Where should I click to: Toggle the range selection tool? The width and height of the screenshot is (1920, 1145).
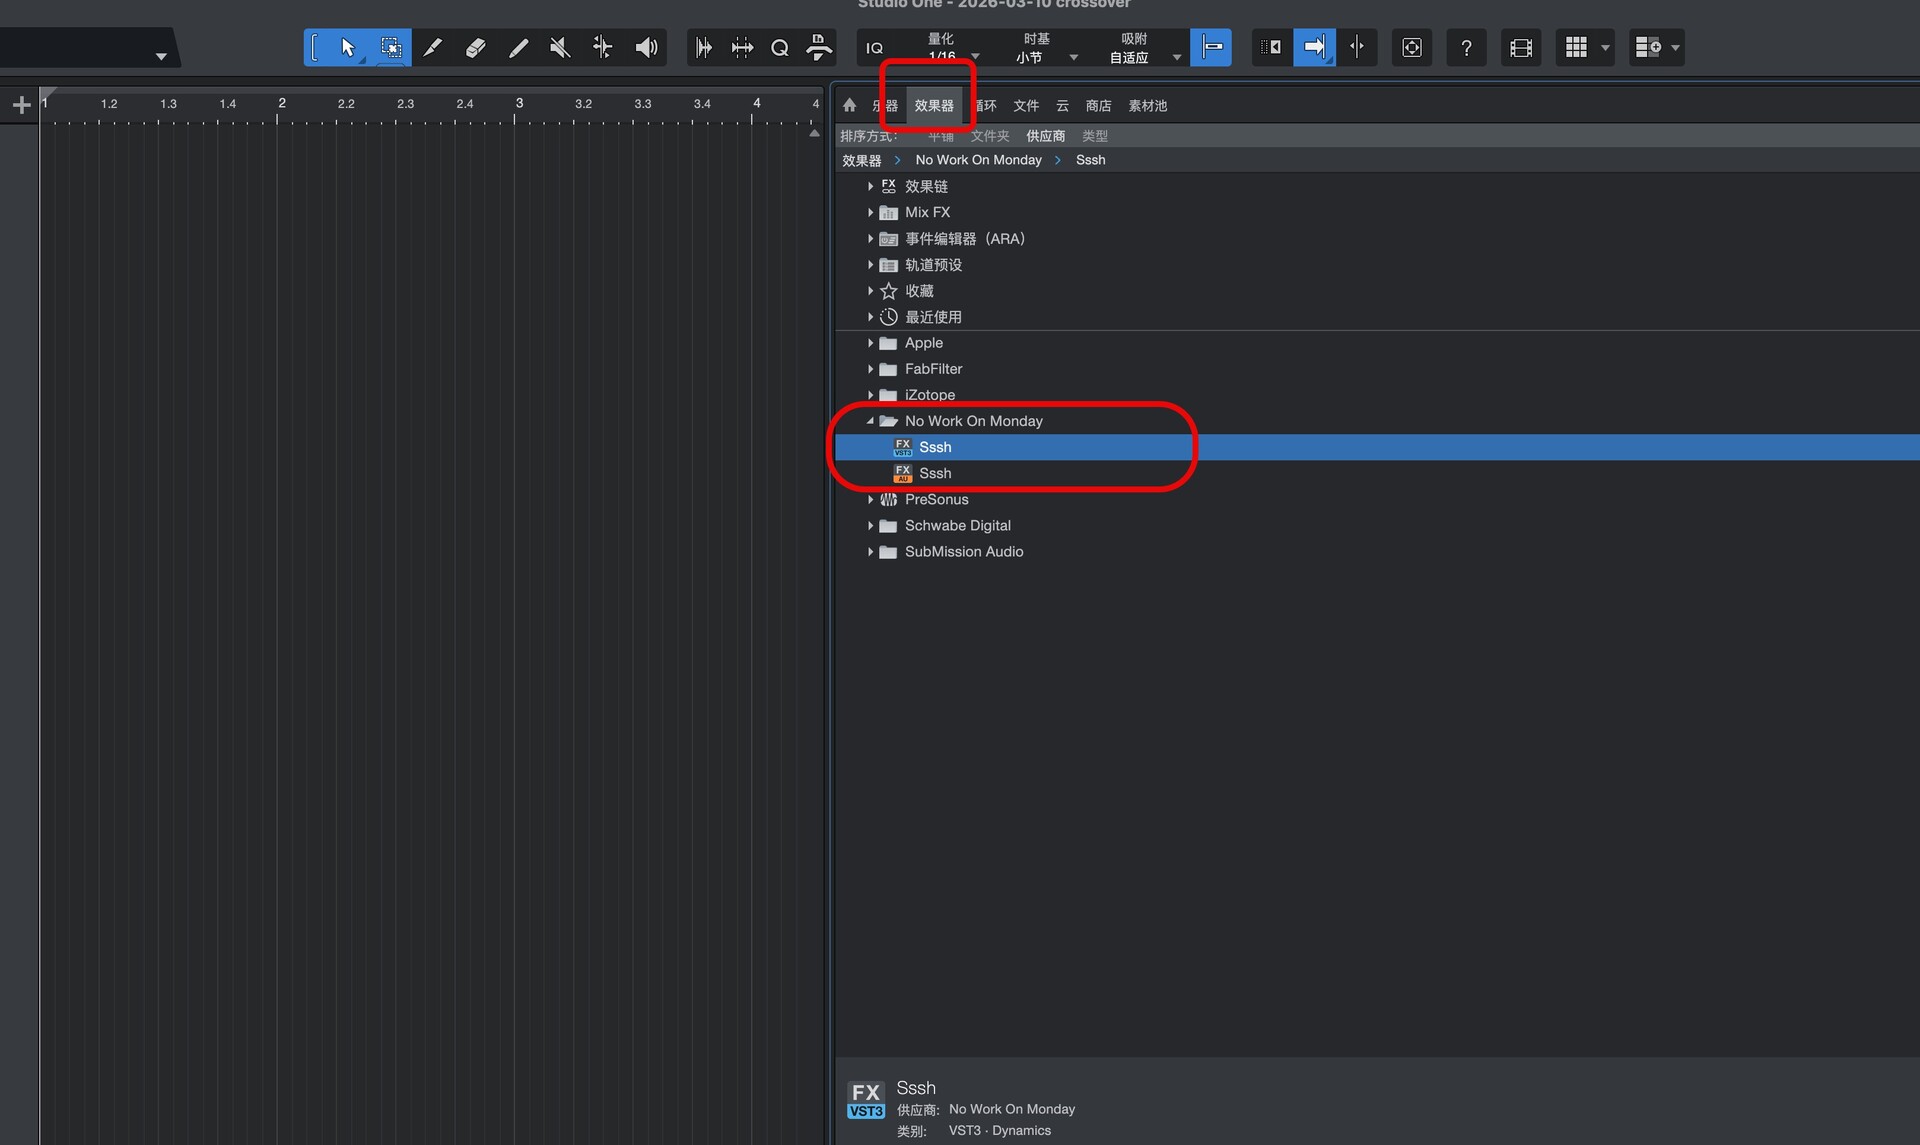tap(391, 47)
